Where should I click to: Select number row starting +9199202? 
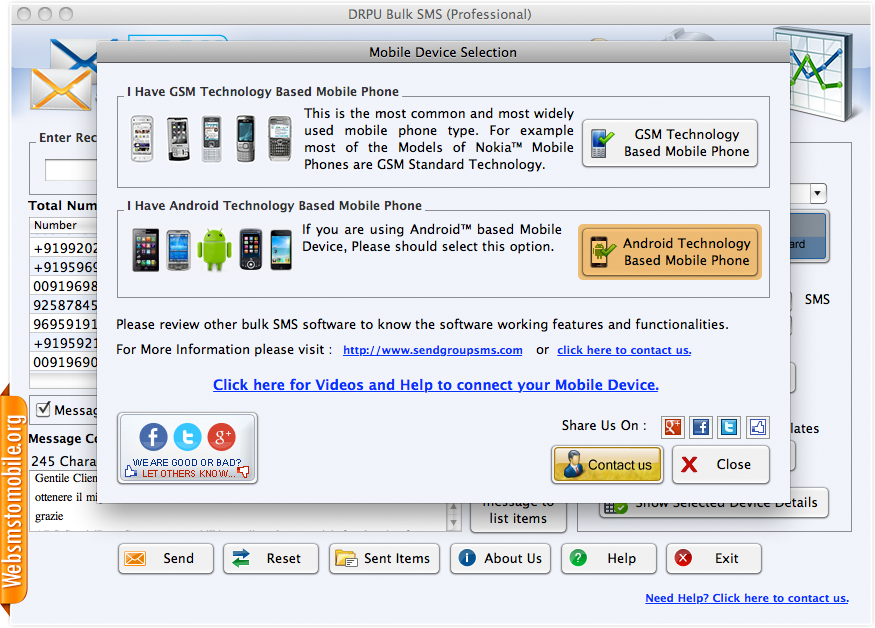click(x=64, y=248)
